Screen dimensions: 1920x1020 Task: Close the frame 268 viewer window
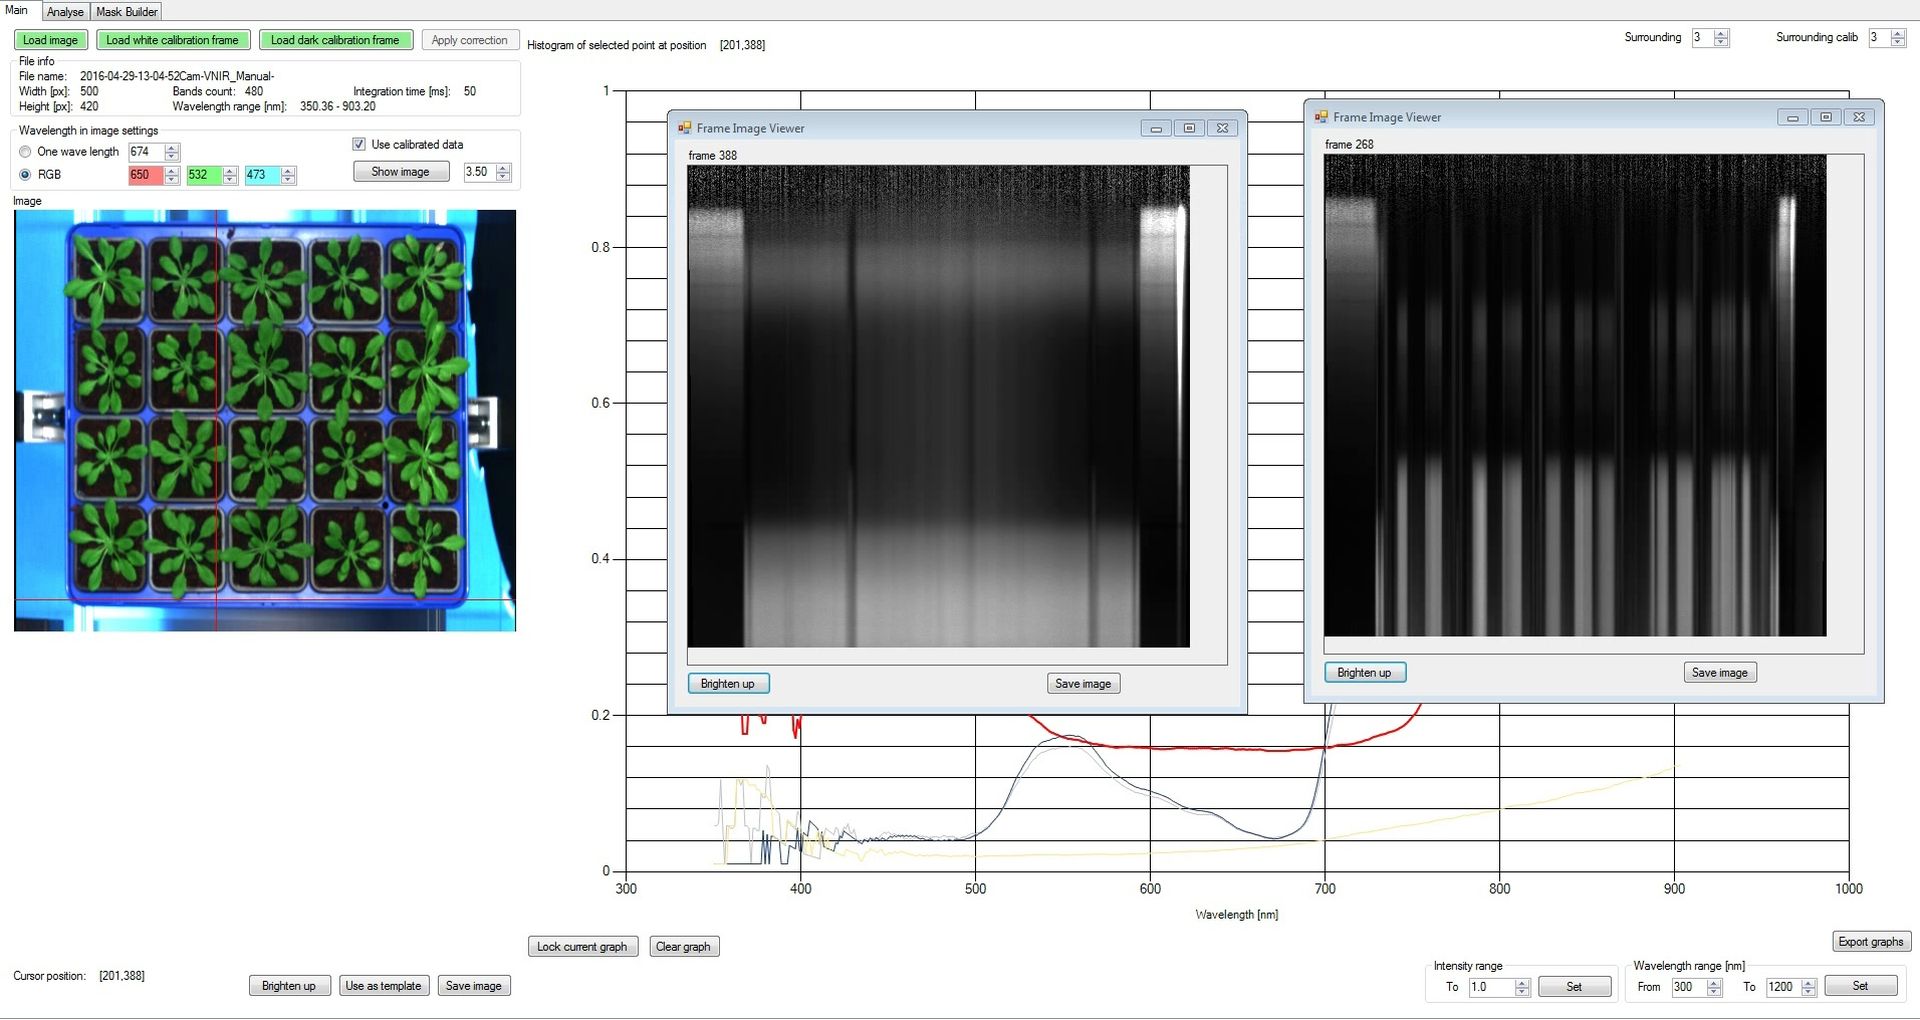1859,117
